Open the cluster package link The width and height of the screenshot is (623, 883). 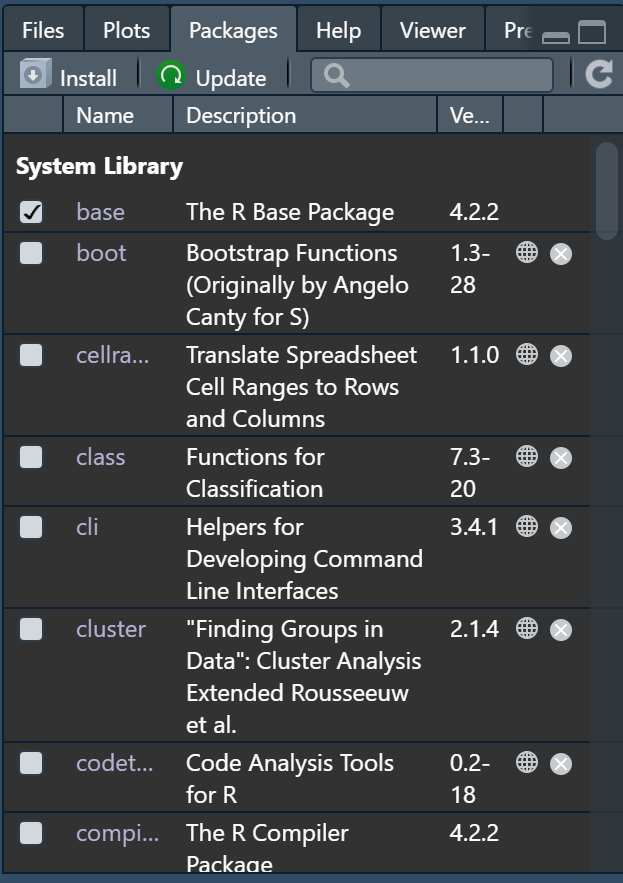click(x=111, y=629)
